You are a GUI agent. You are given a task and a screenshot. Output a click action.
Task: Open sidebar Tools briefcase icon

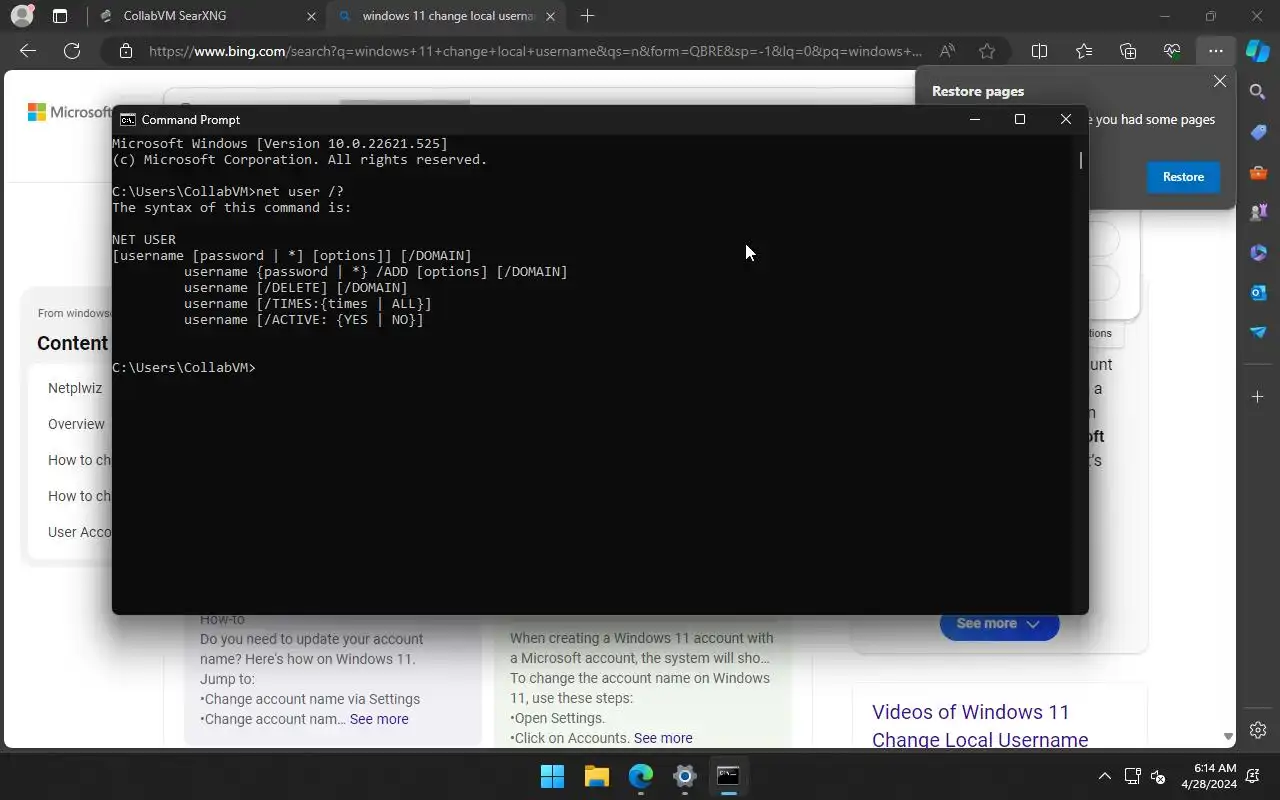tap(1258, 172)
